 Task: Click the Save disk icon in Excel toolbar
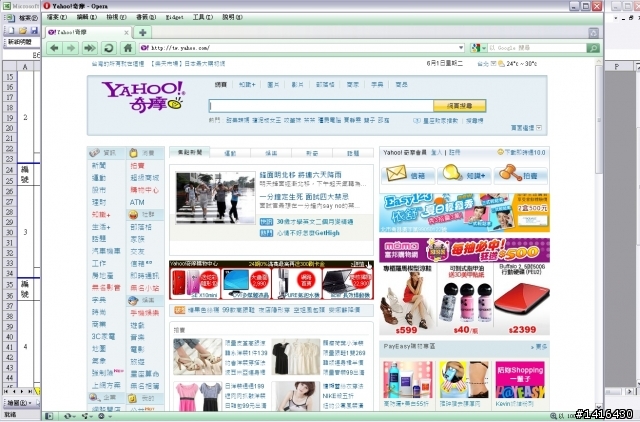pos(34,30)
